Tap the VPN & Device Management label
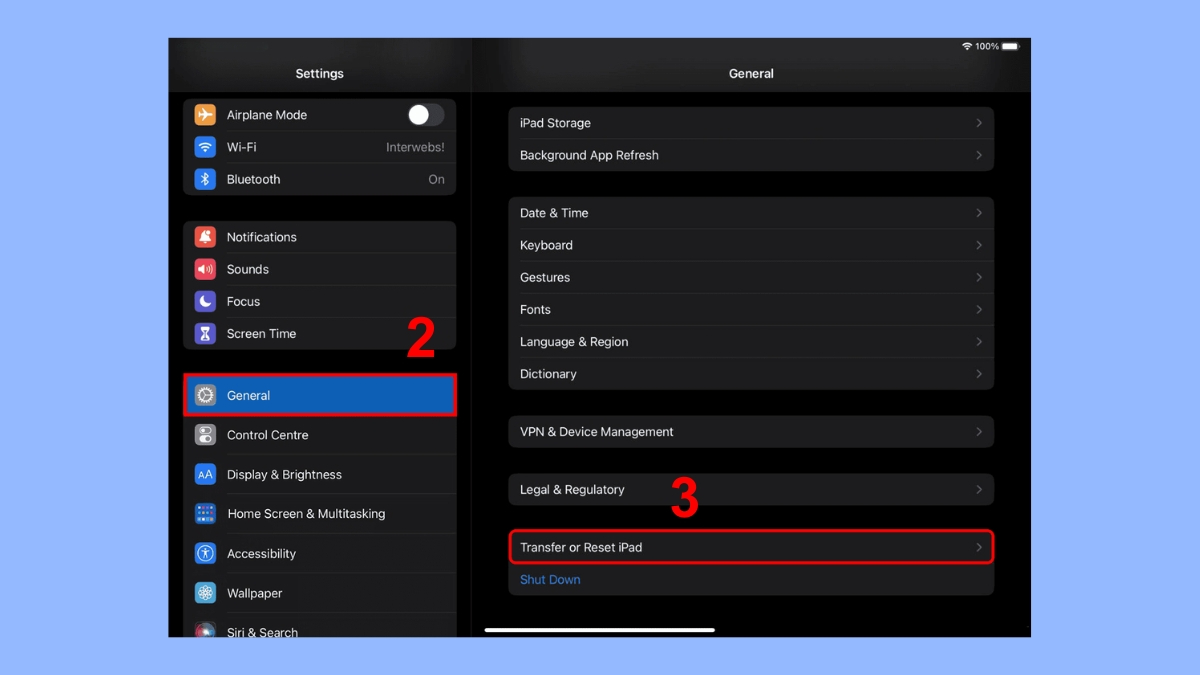The width and height of the screenshot is (1200, 675). point(597,432)
